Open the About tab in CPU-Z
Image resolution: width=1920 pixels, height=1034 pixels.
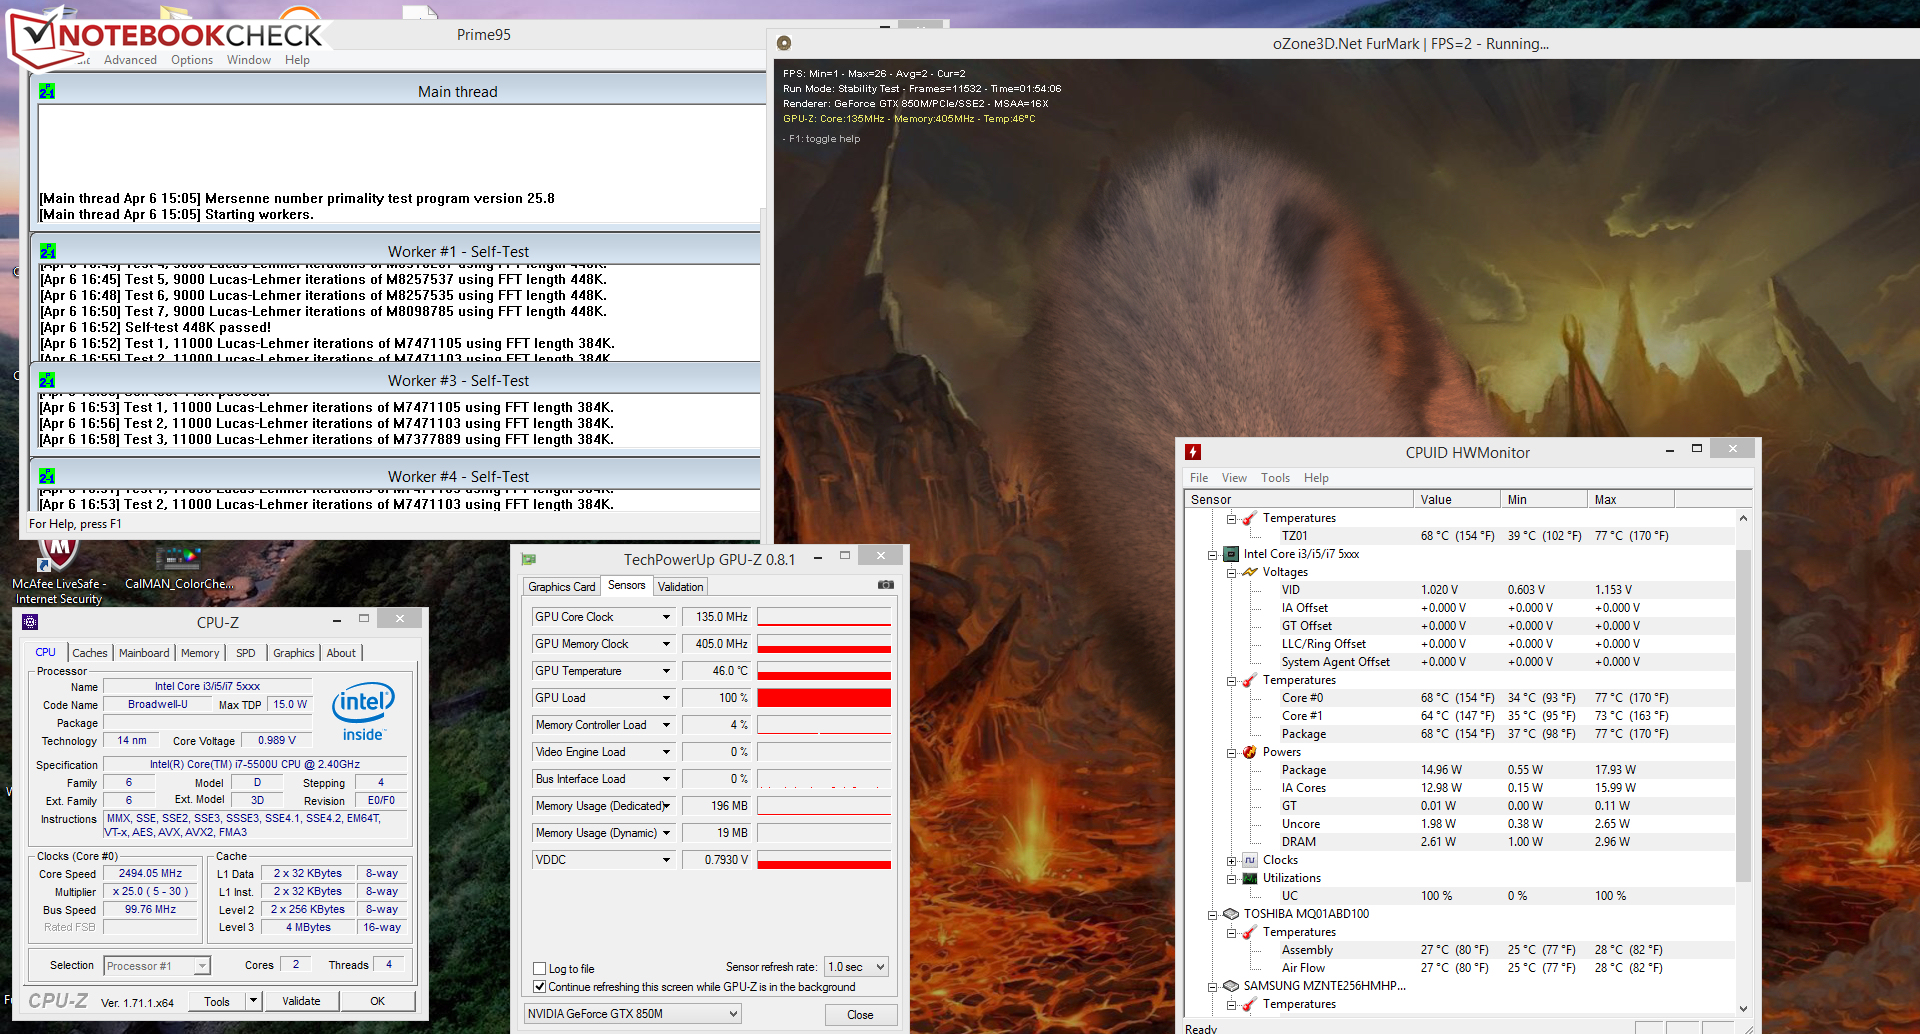tap(341, 653)
